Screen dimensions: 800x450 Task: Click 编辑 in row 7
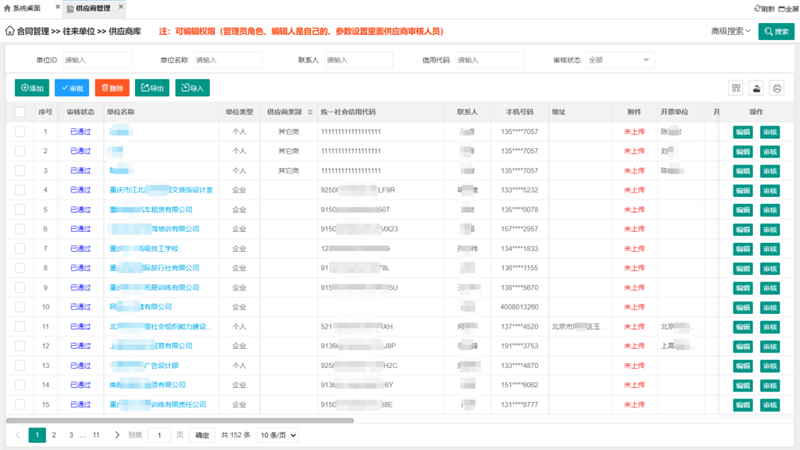(743, 249)
